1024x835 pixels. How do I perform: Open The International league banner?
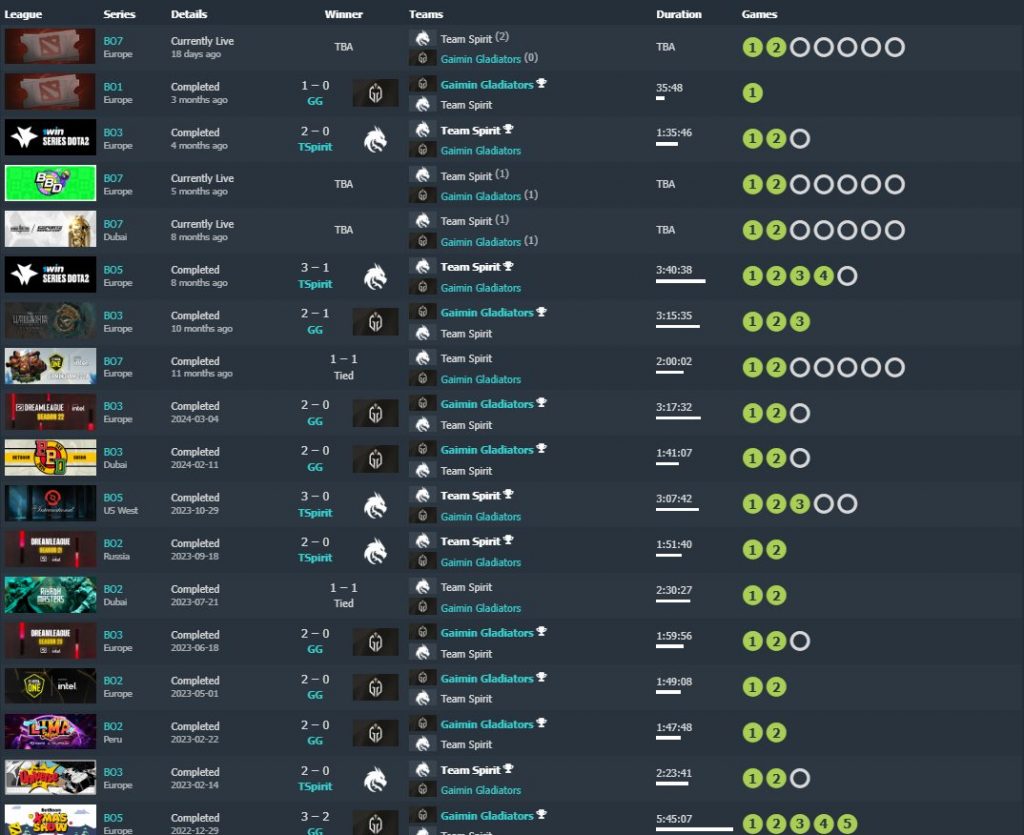(50, 503)
